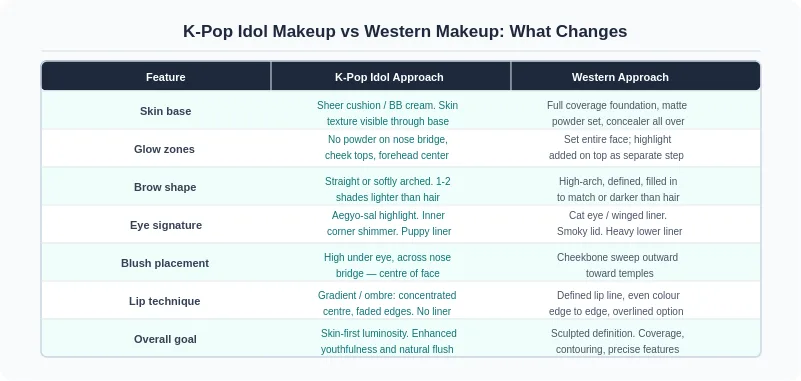This screenshot has height=381, width=801.
Task: Select the Blush placement row label
Action: pyautogui.click(x=165, y=263)
